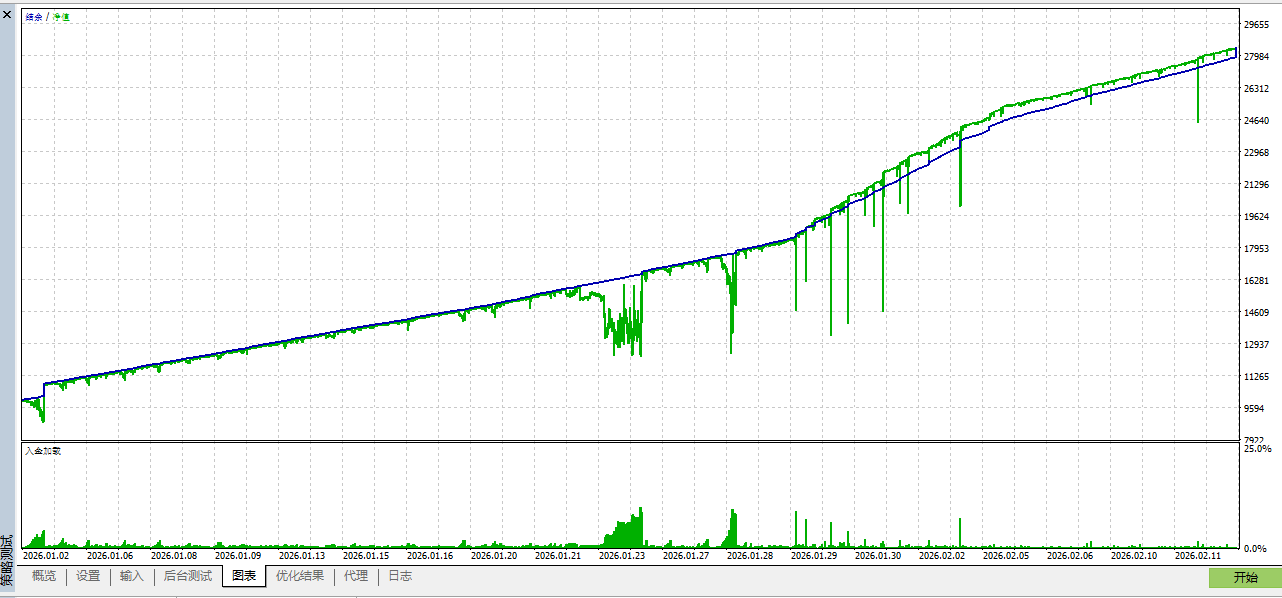Click the 19624 axis value

(1256, 217)
